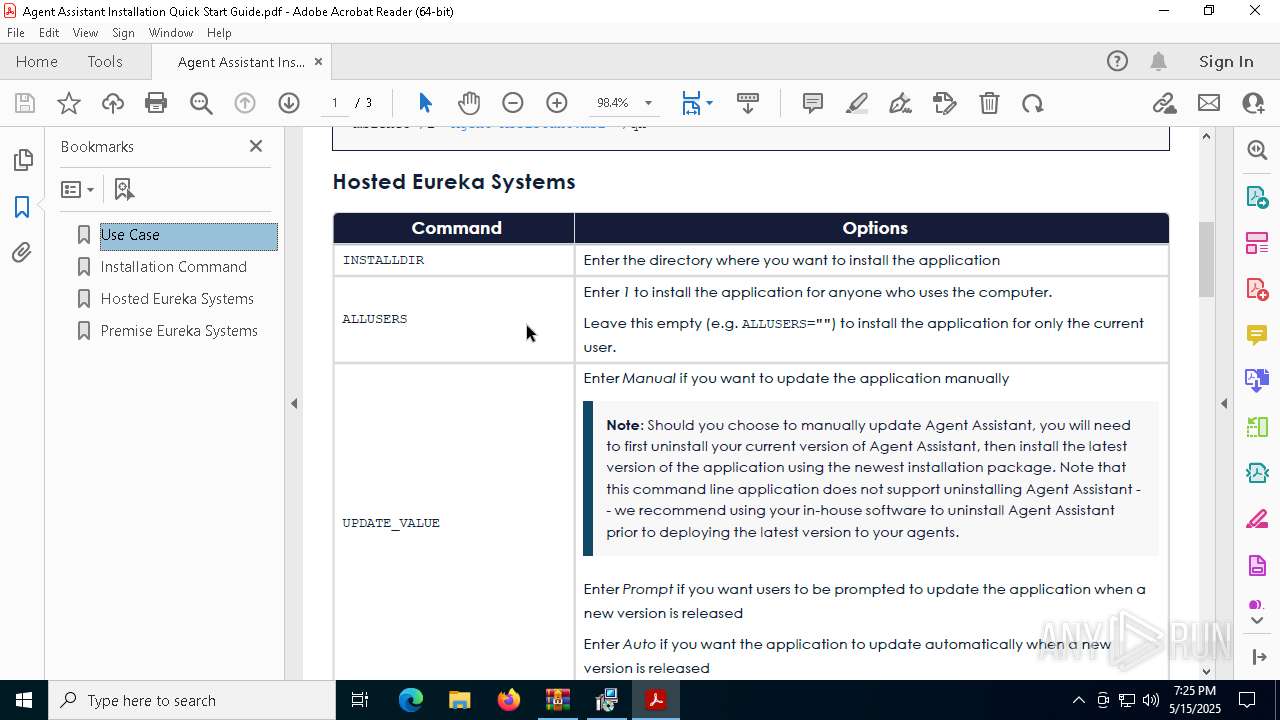Open the zoom percentage dropdown

pos(648,103)
